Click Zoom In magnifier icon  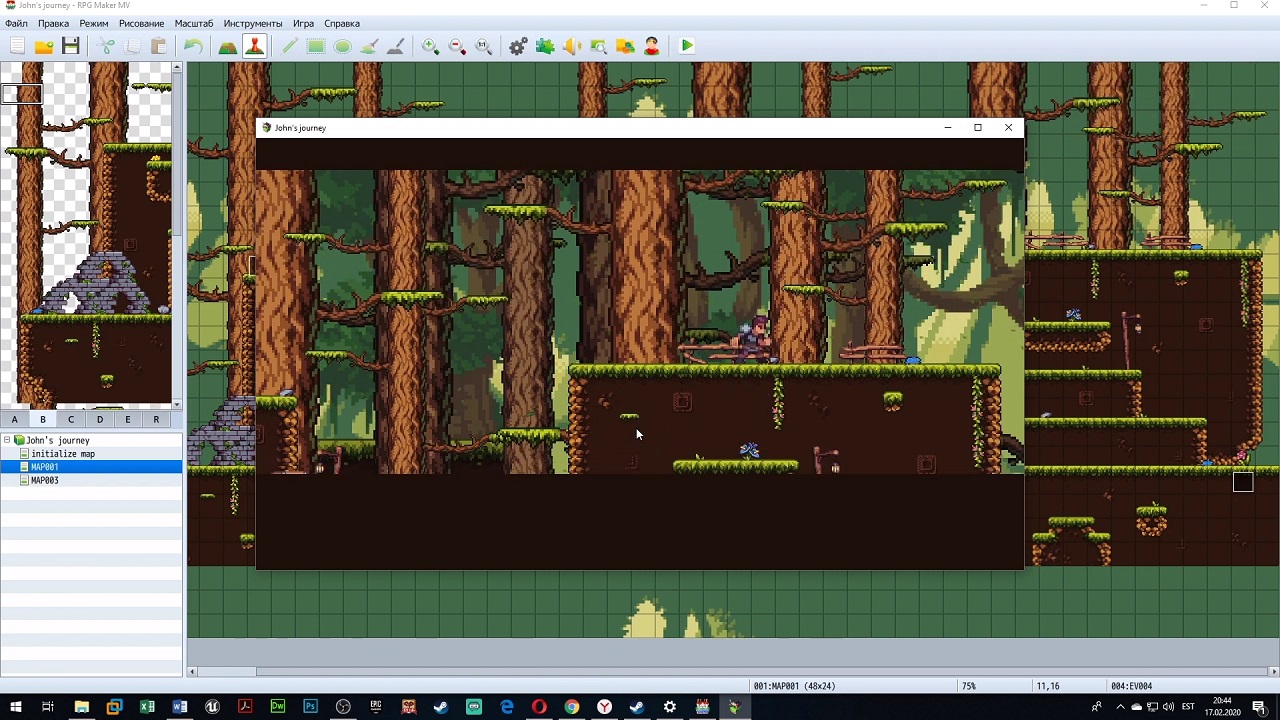point(430,46)
